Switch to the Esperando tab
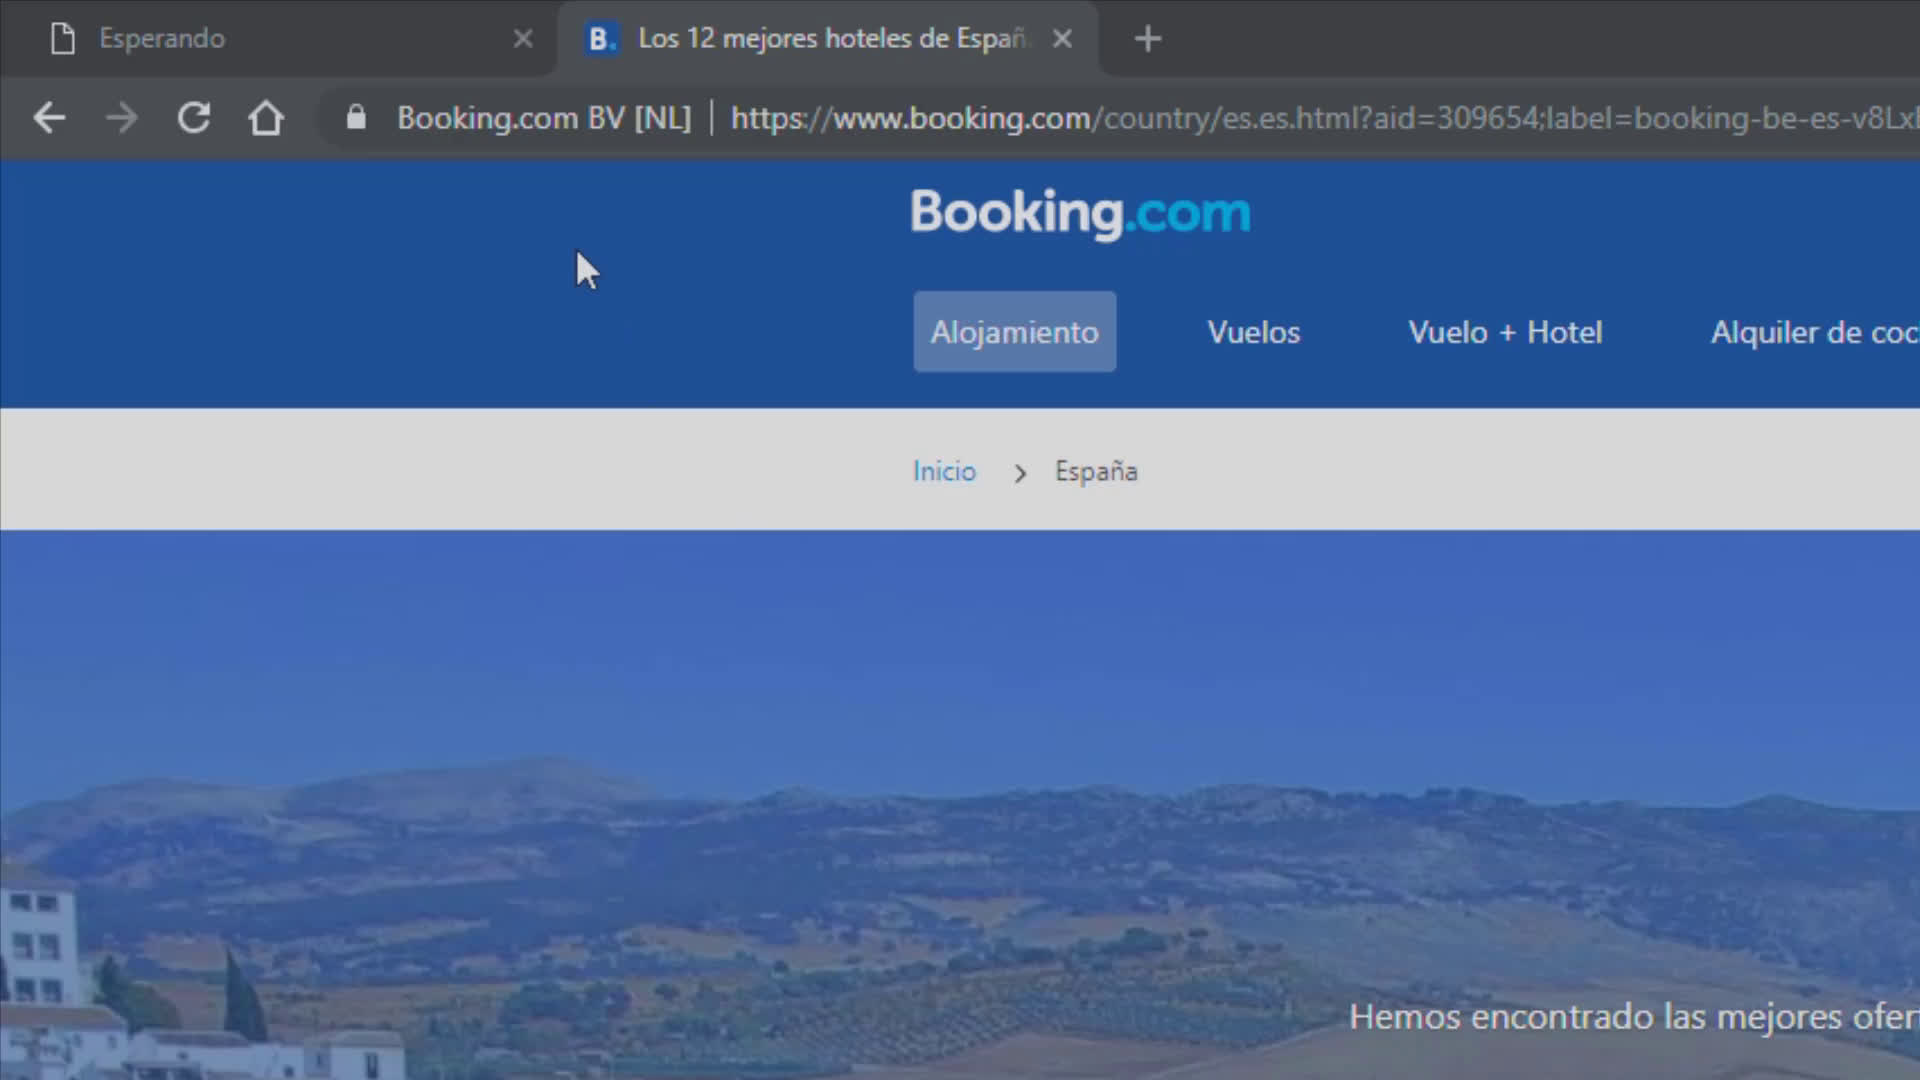This screenshot has width=1920, height=1080. click(x=278, y=39)
